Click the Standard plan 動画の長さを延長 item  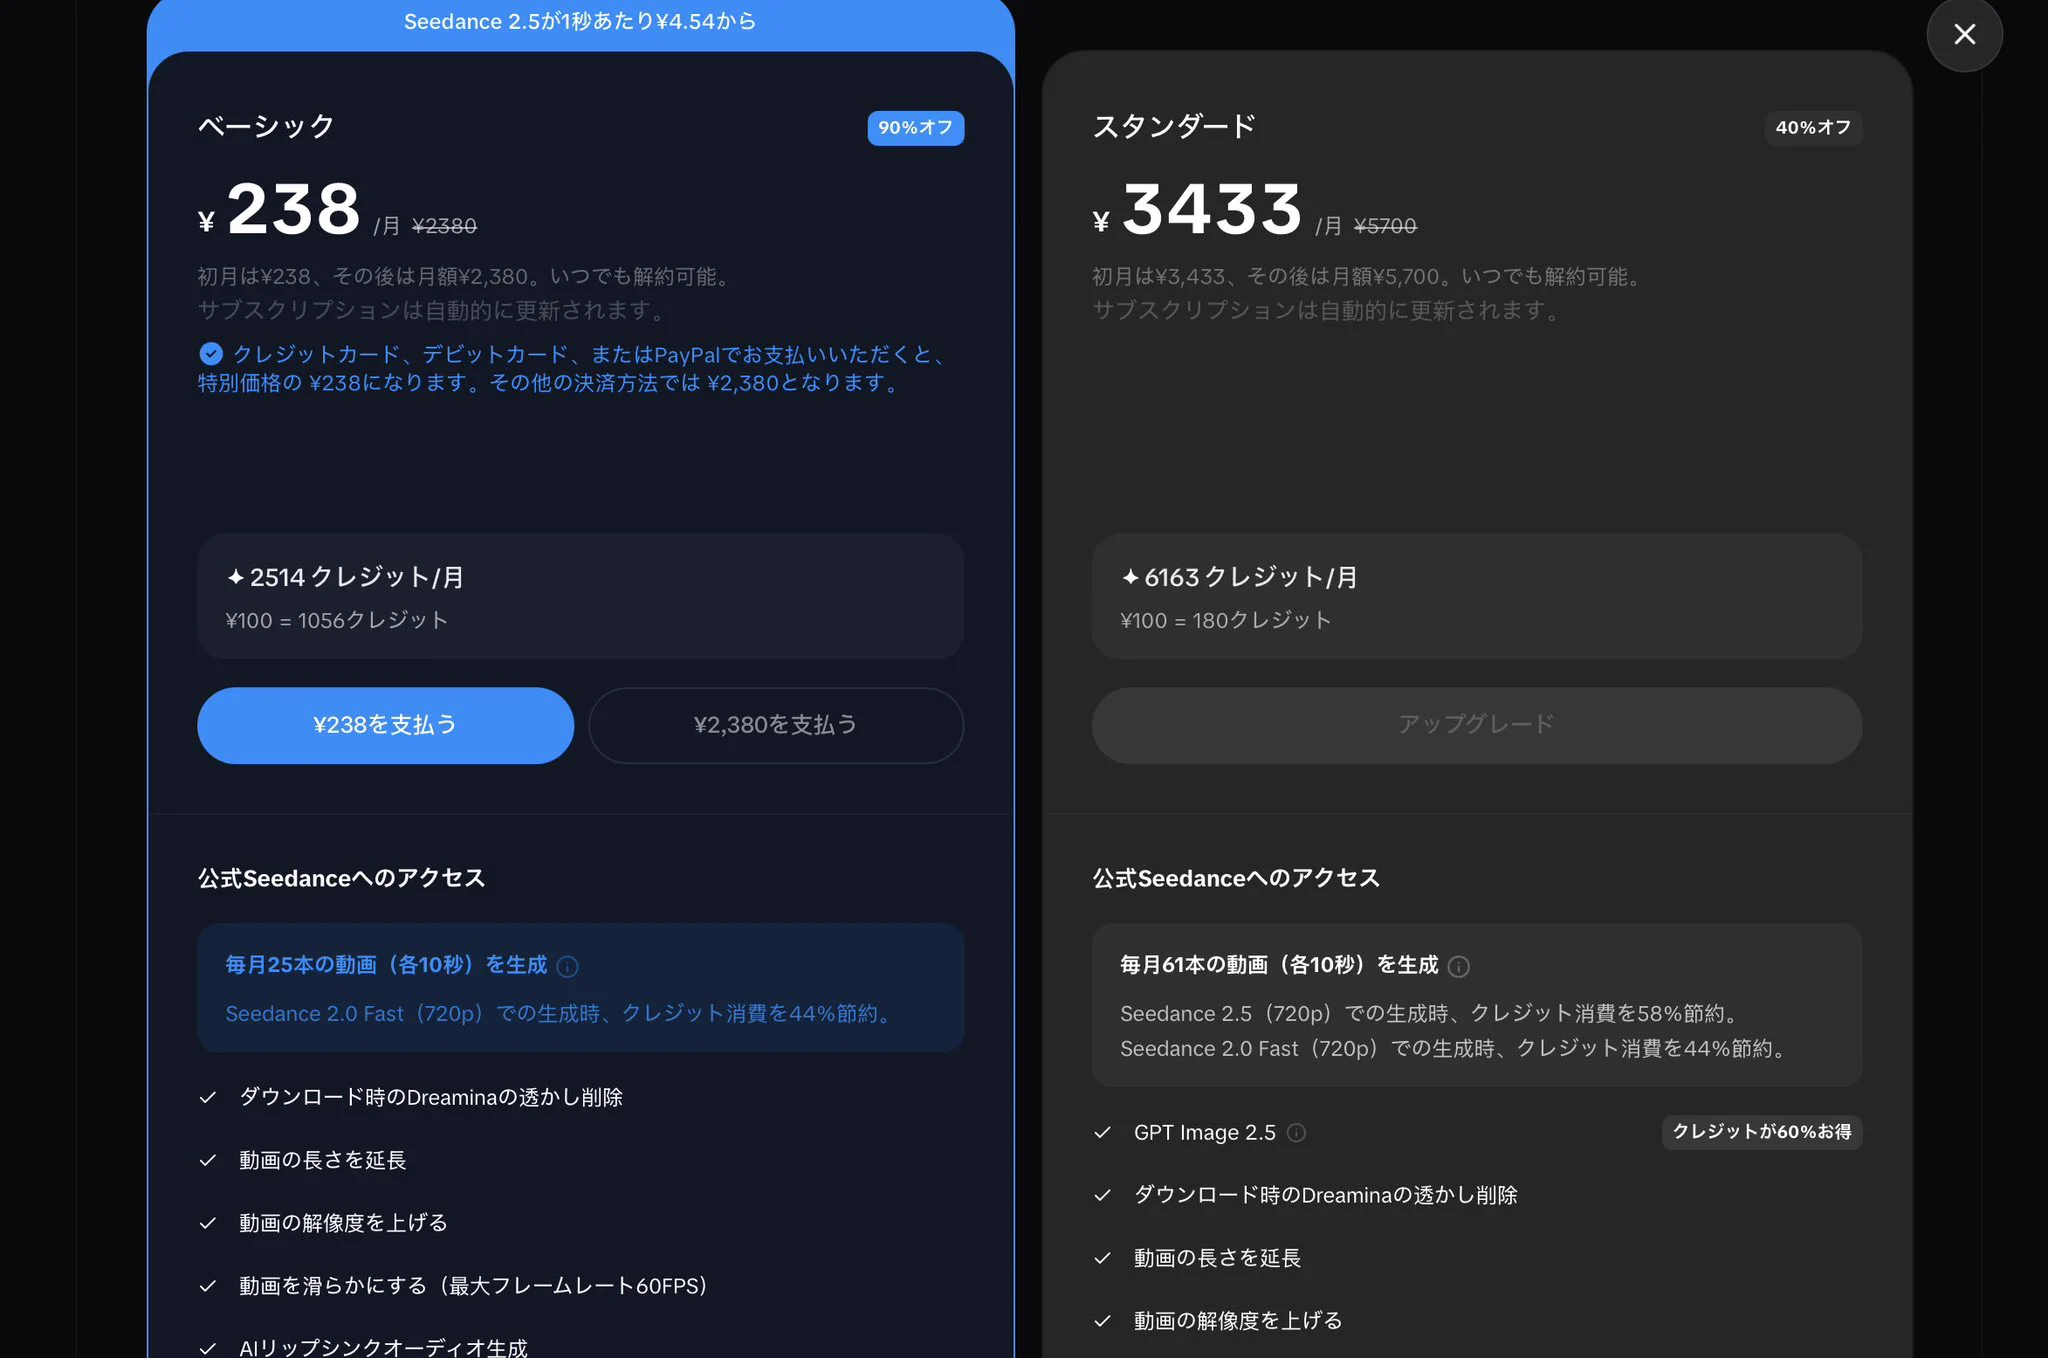point(1217,1258)
